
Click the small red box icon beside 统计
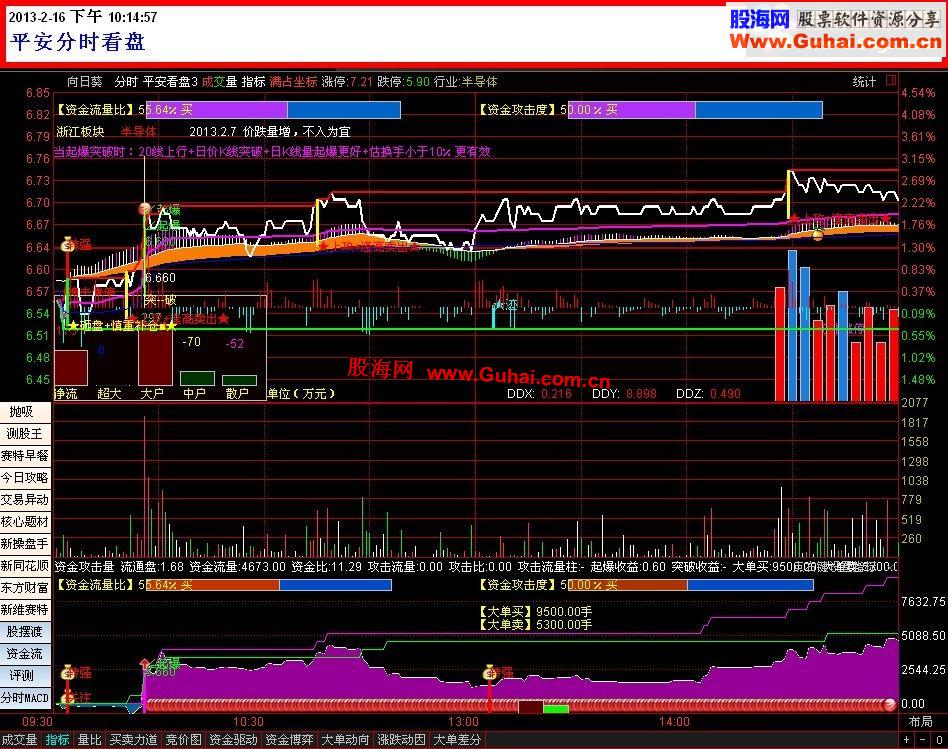click(891, 80)
